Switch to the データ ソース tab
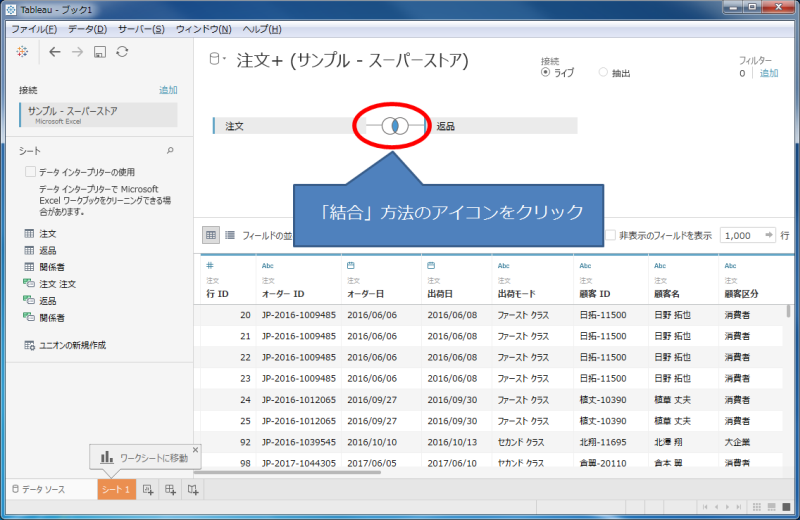 point(39,489)
